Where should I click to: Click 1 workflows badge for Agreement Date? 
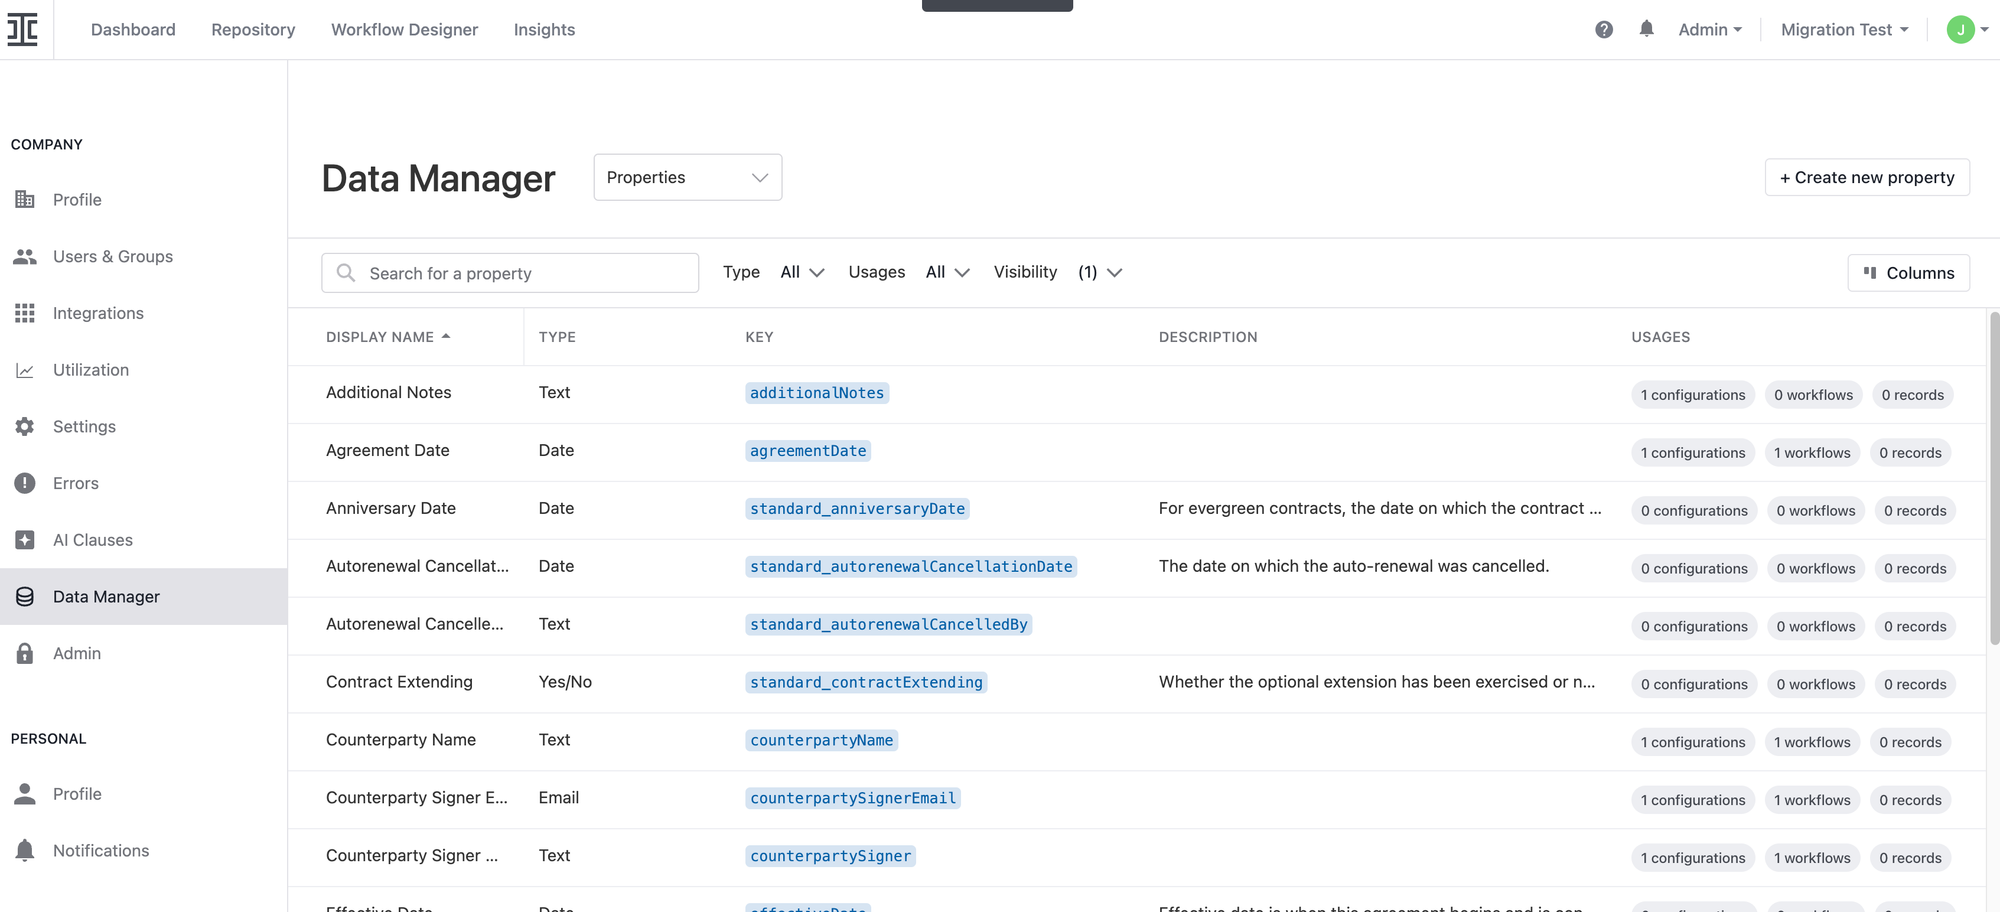tap(1812, 453)
